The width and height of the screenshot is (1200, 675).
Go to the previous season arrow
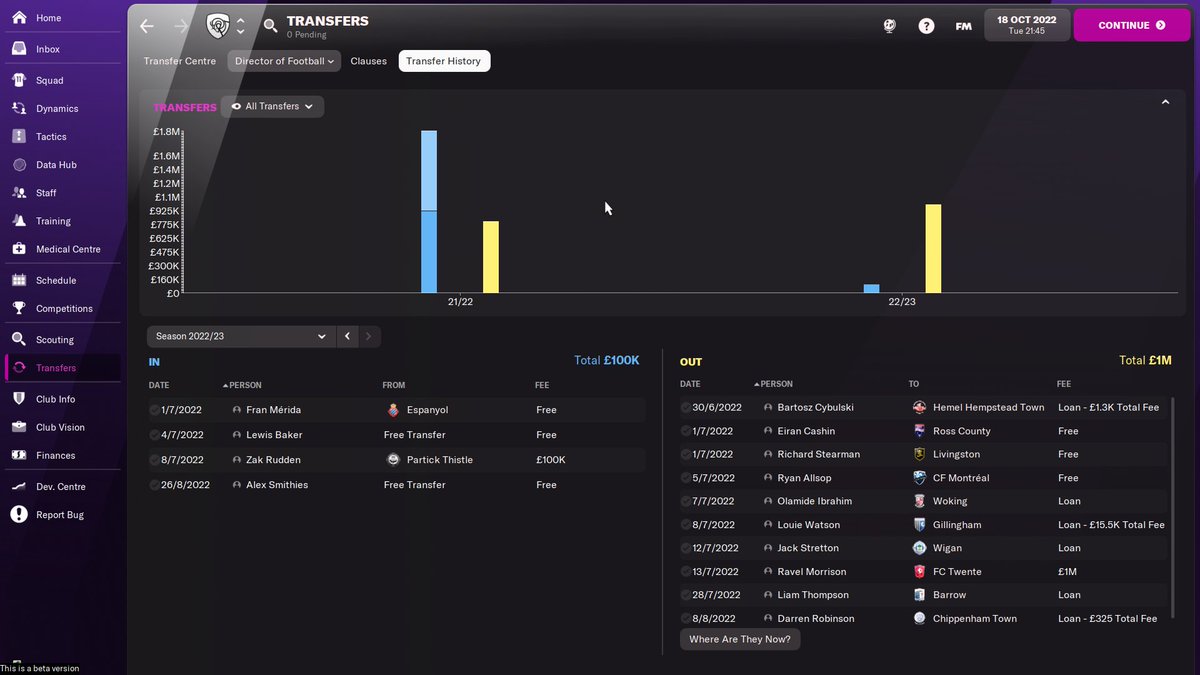pos(347,336)
